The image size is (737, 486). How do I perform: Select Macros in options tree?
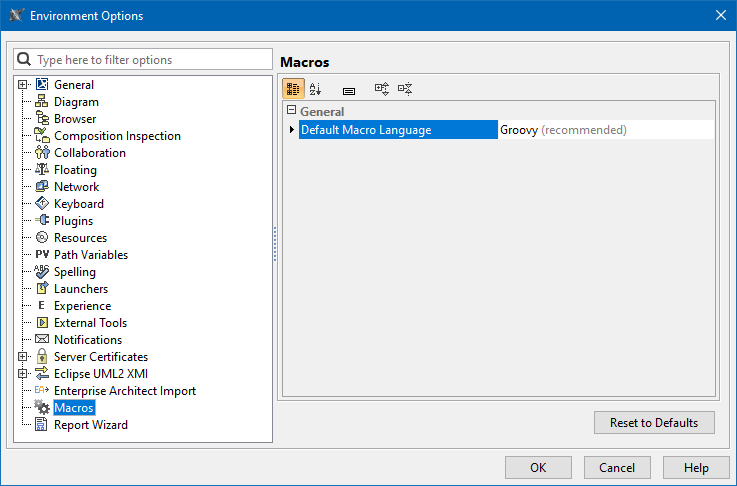(74, 408)
